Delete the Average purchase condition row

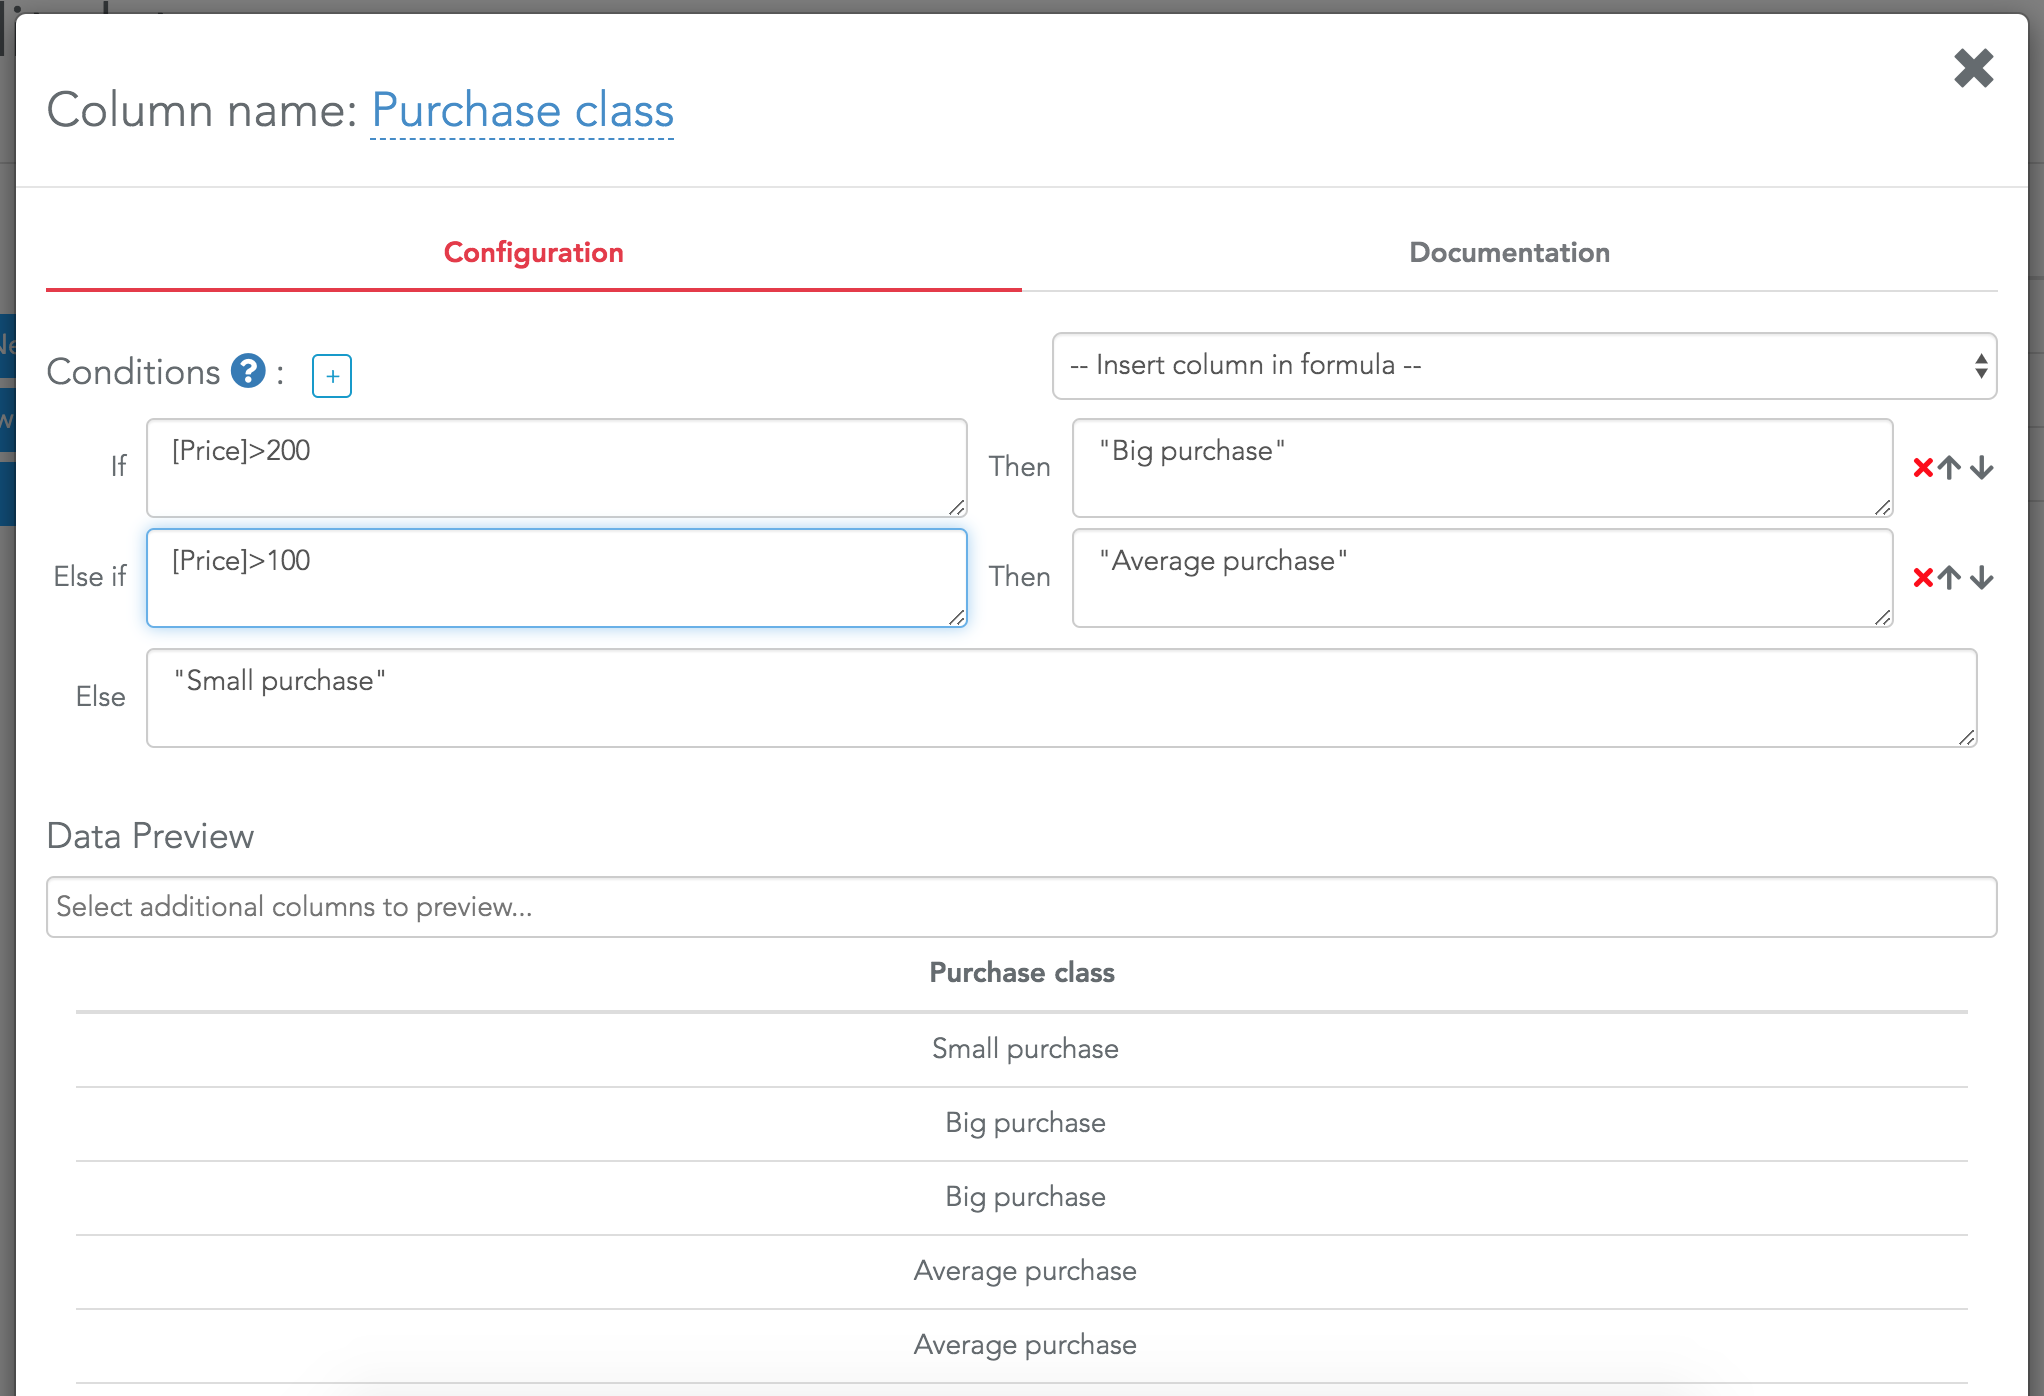pos(1922,577)
